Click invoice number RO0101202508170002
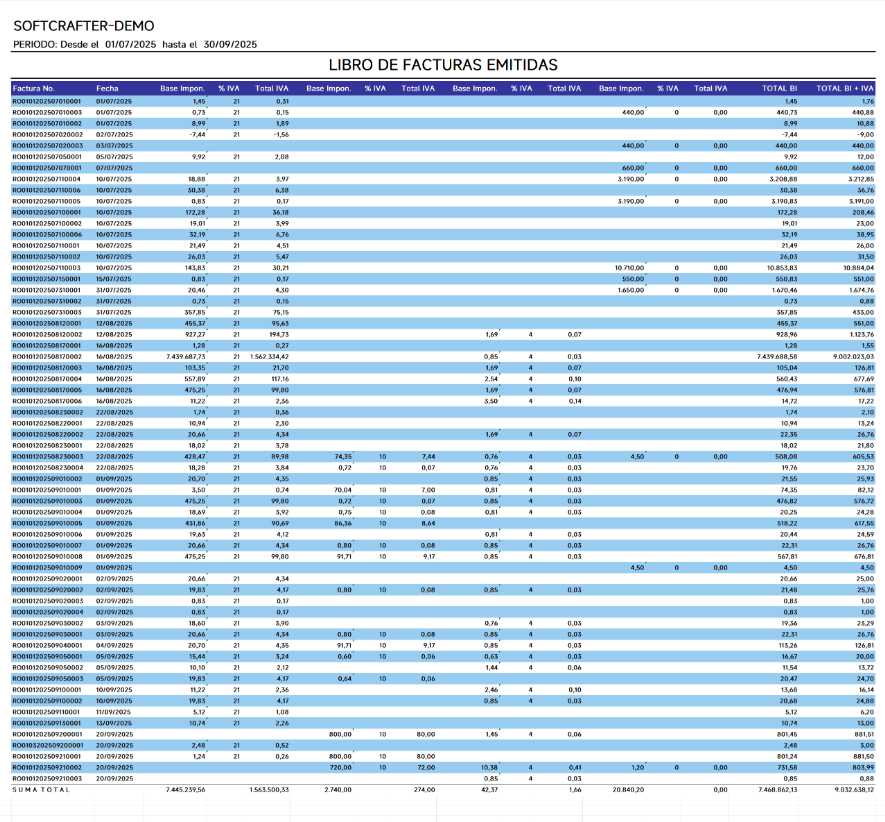 click(x=47, y=357)
